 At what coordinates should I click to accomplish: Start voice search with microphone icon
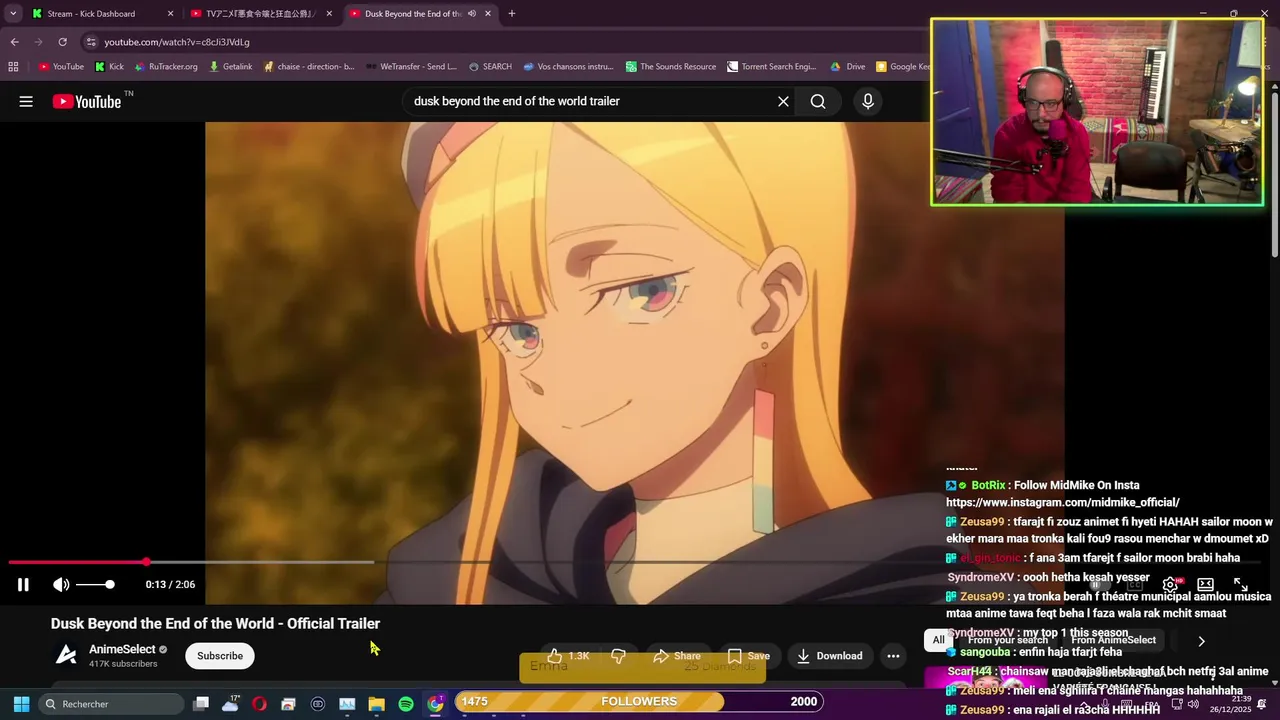coord(868,101)
